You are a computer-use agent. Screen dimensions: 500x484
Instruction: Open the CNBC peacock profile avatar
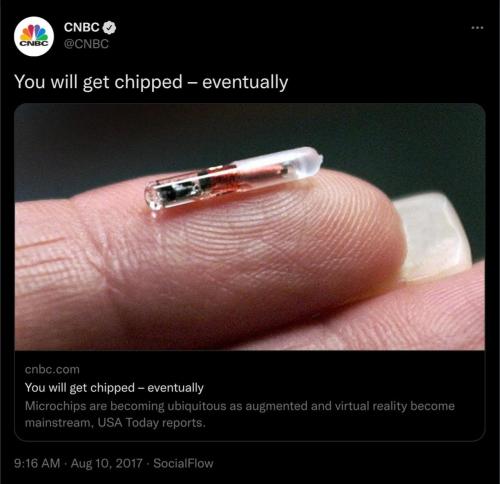coord(34,36)
